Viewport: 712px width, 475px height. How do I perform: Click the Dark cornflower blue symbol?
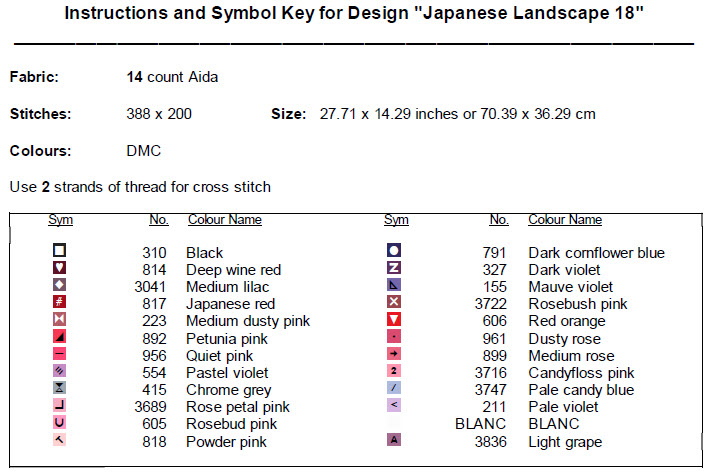pos(394,251)
